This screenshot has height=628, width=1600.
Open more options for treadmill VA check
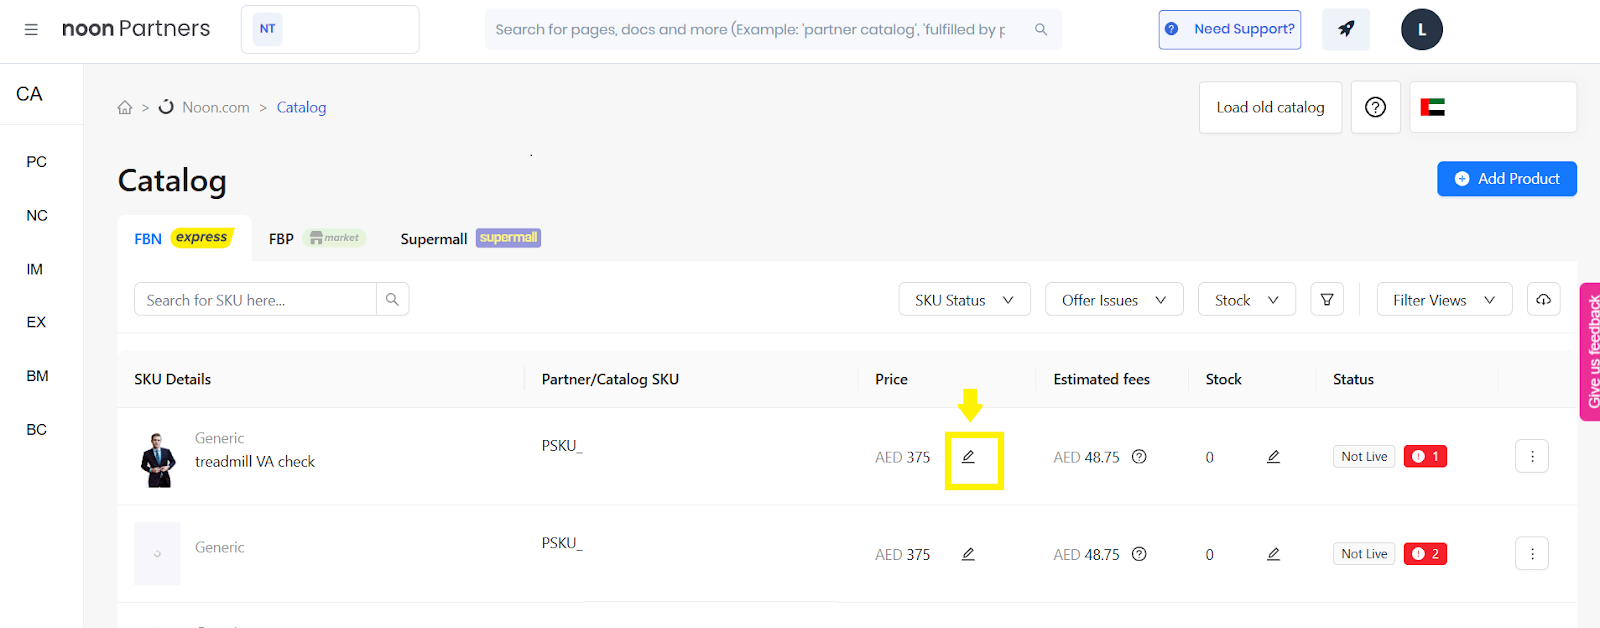click(x=1532, y=457)
